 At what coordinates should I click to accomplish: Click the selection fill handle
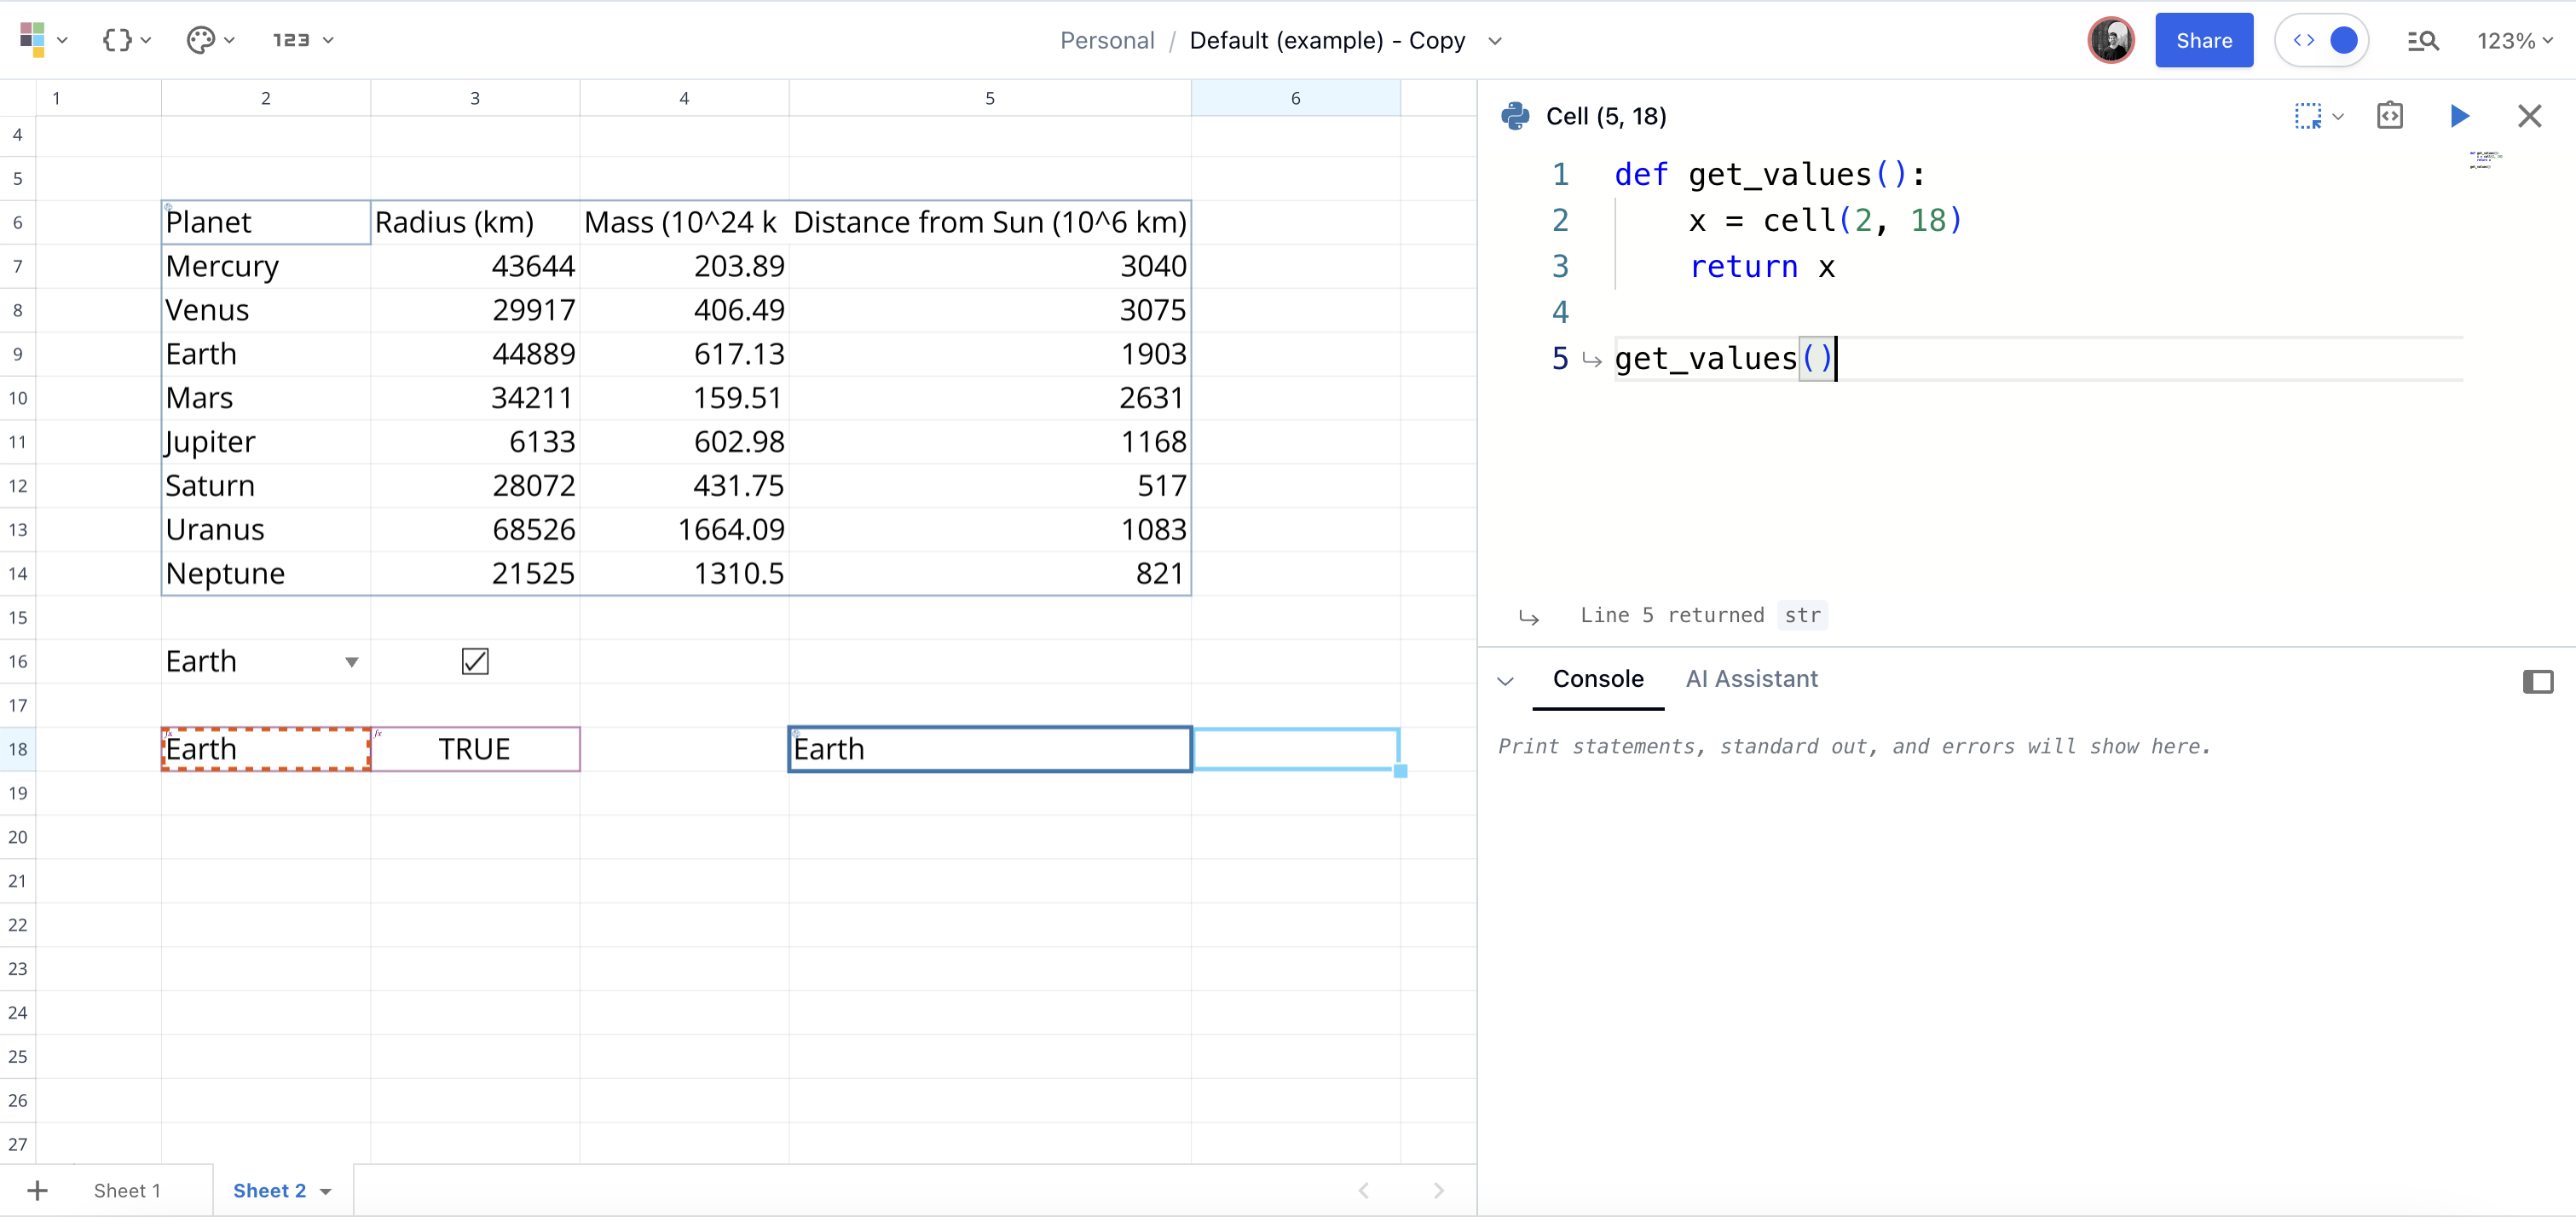1400,770
